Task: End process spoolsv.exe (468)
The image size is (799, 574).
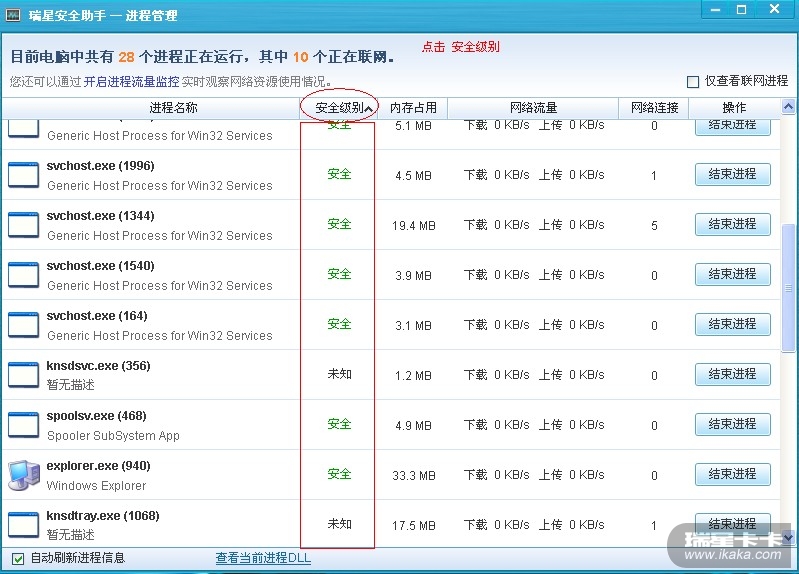Action: (x=733, y=424)
